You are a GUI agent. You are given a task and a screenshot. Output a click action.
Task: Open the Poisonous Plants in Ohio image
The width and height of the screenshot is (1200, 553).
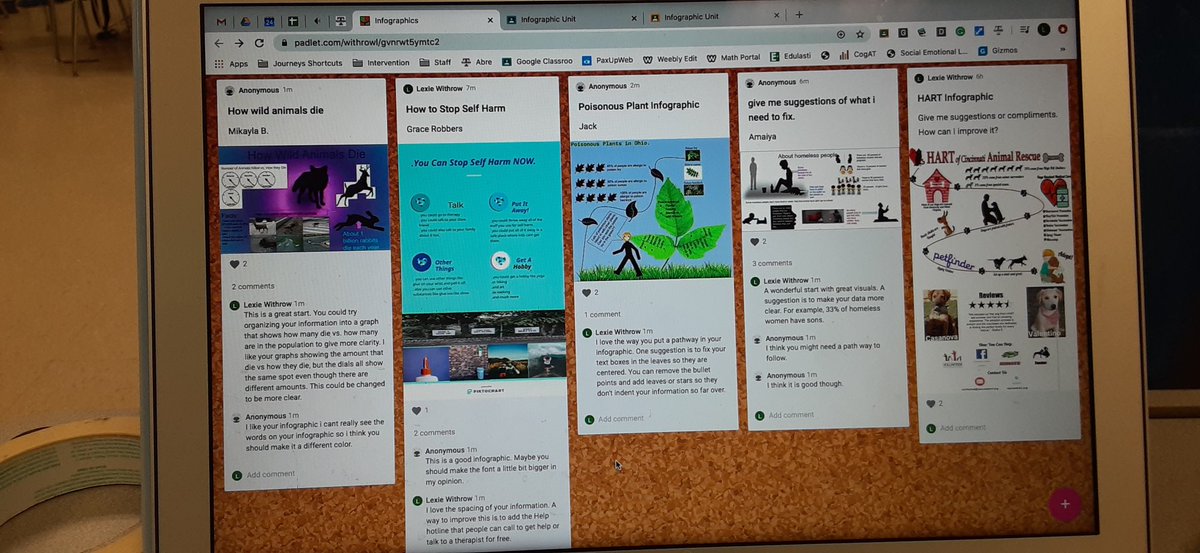point(650,208)
